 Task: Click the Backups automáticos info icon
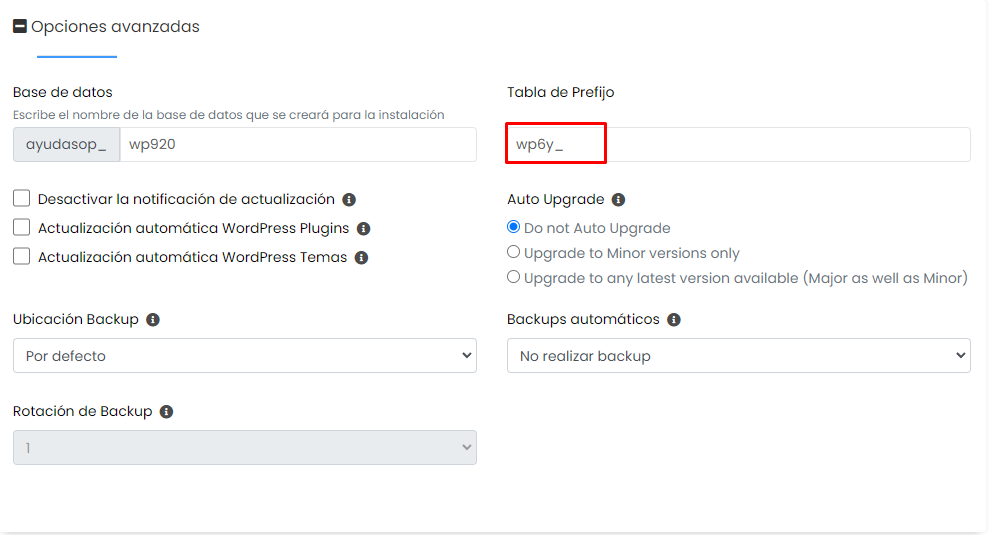pyautogui.click(x=674, y=319)
